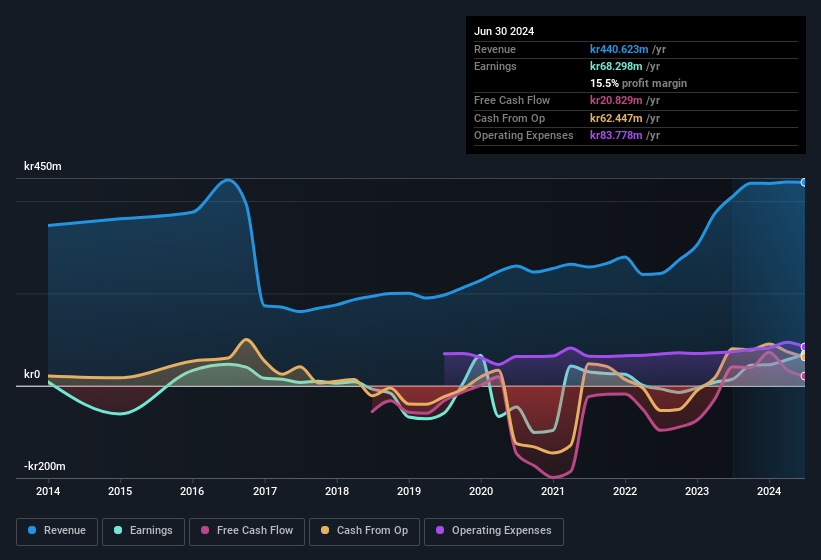The image size is (821, 560).
Task: Click the kr62.447m cash from op value
Action: click(616, 118)
